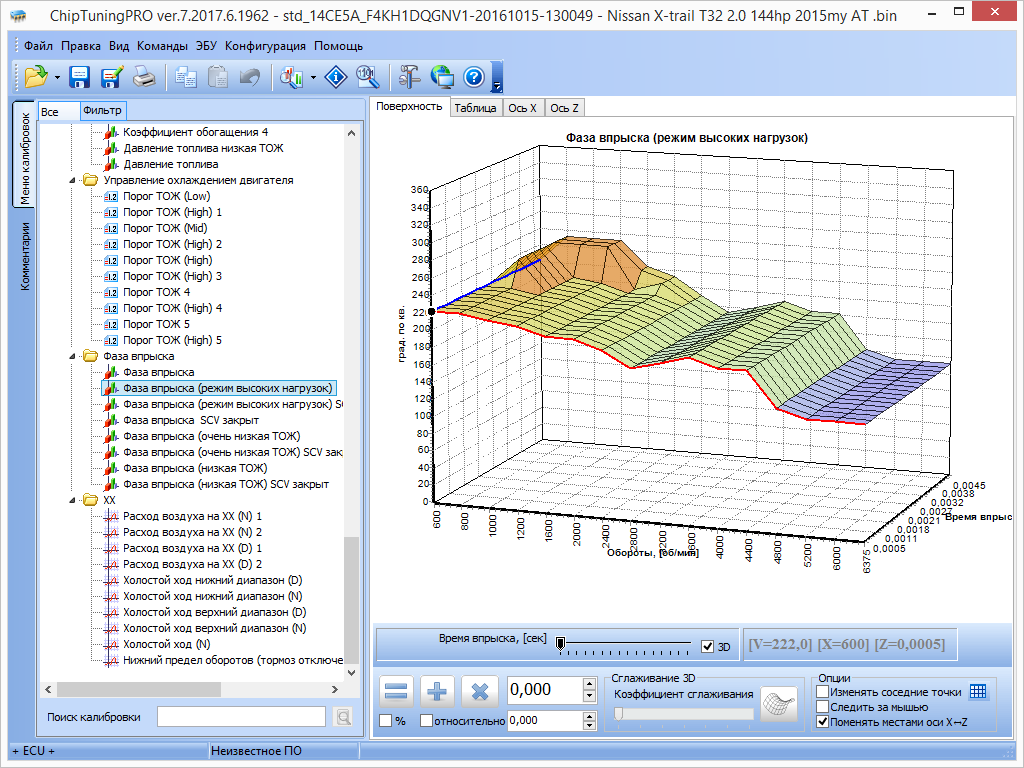Uncheck 'Поменять местами оси X↔Z'
The height and width of the screenshot is (768, 1024).
(823, 722)
